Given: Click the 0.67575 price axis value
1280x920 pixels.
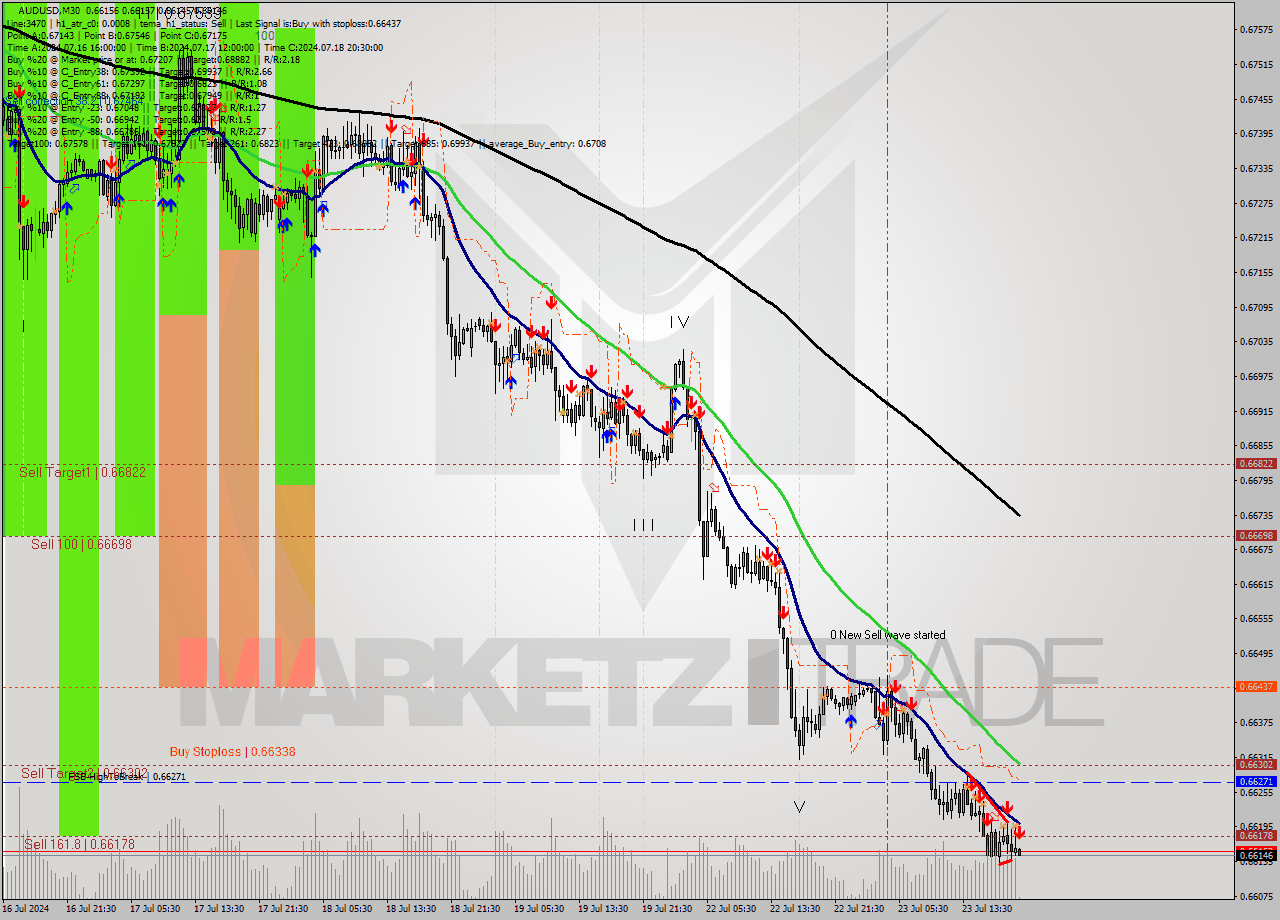Looking at the screenshot, I should [1256, 30].
